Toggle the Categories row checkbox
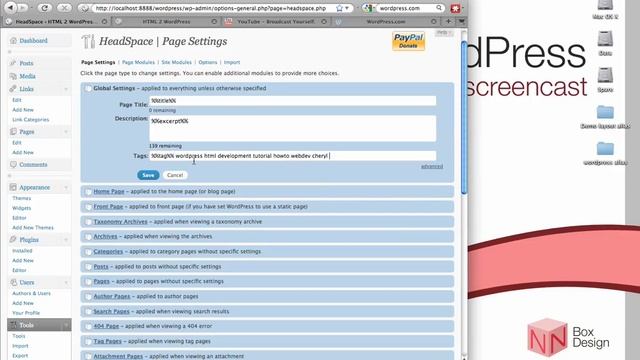 click(x=88, y=251)
